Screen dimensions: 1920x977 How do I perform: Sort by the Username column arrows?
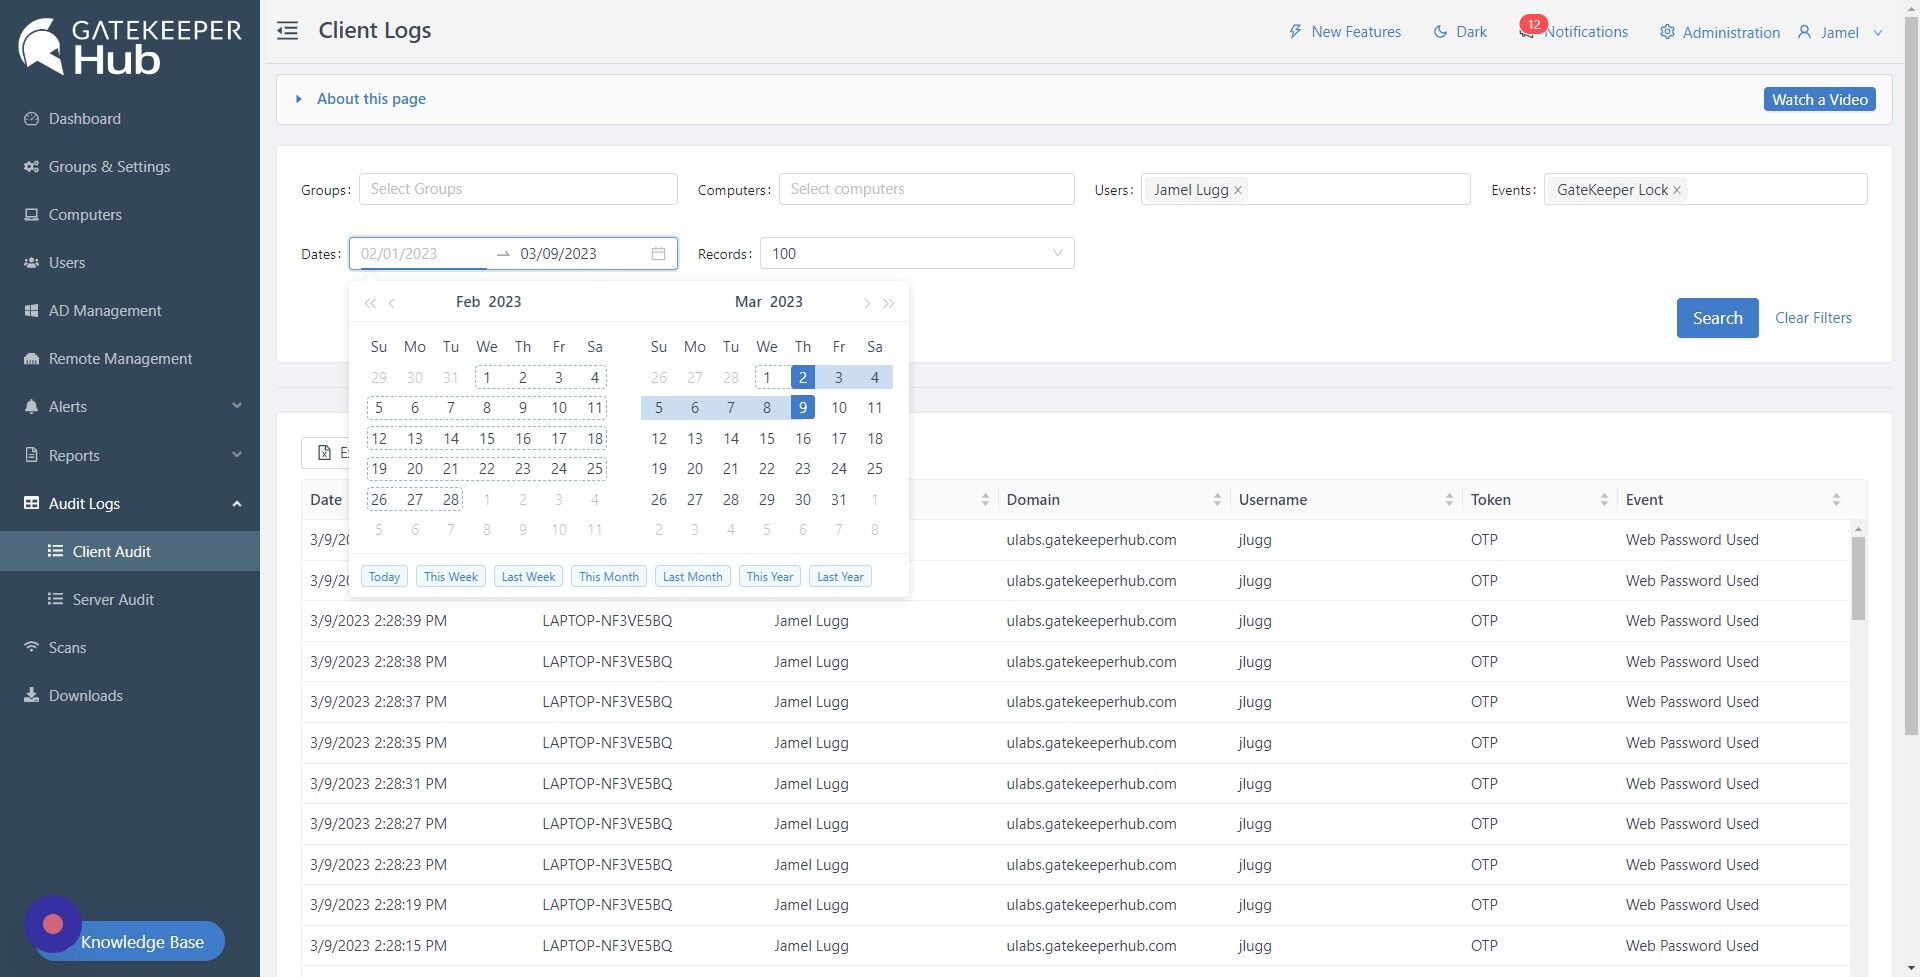1449,500
